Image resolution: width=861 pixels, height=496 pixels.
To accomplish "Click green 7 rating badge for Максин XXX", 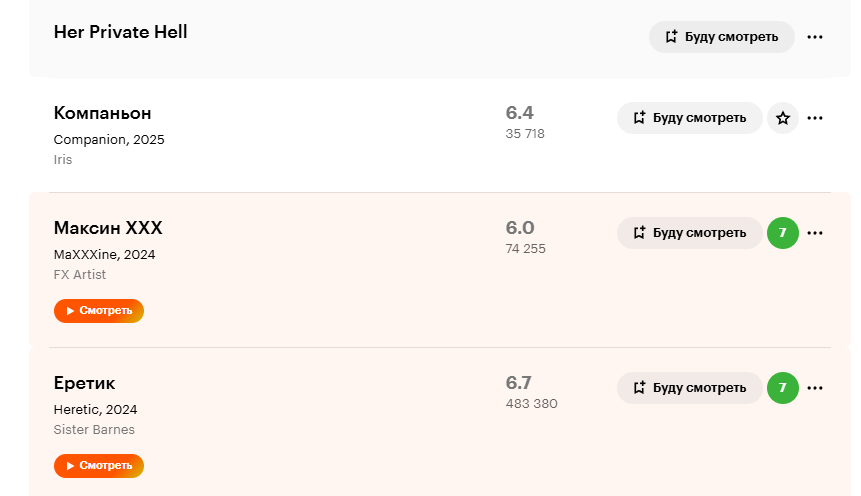I will tap(782, 233).
